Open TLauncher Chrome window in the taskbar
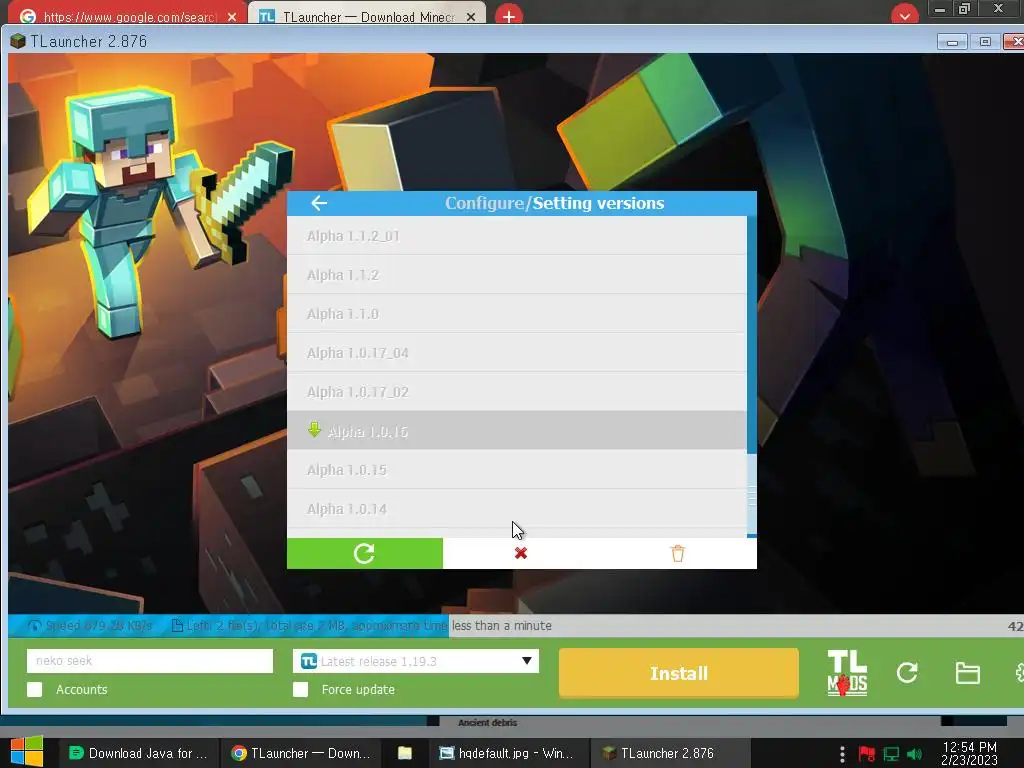Screen dimensions: 1024x768 (x=301, y=753)
